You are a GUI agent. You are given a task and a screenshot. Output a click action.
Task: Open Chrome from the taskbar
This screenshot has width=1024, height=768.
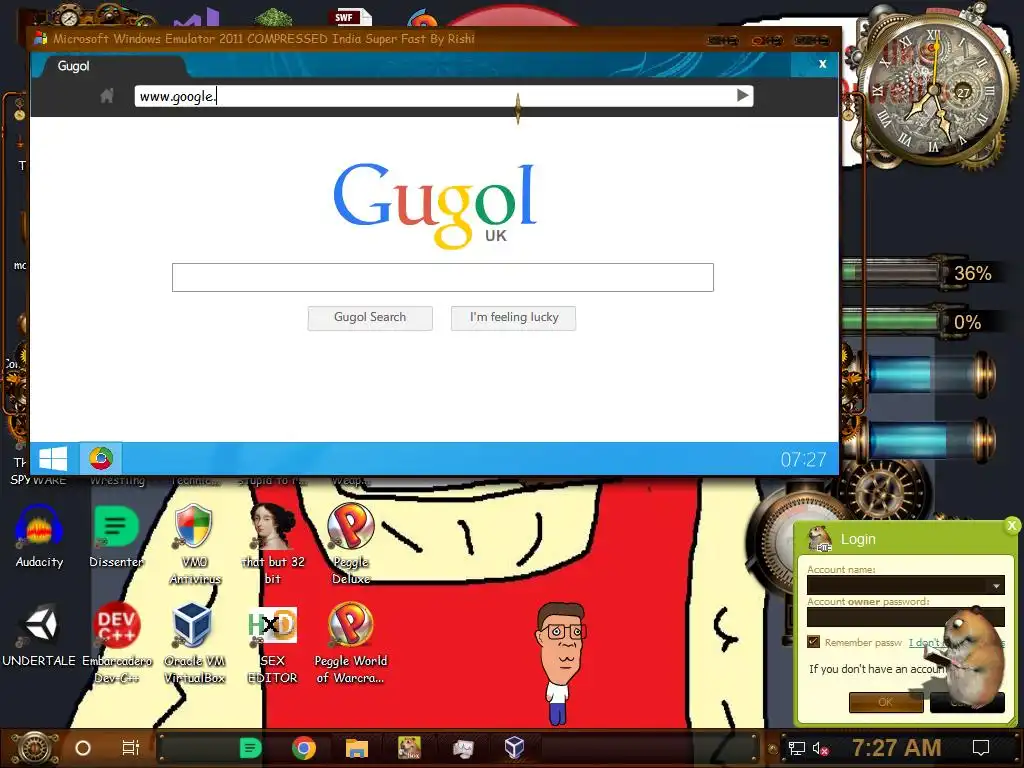pos(304,748)
